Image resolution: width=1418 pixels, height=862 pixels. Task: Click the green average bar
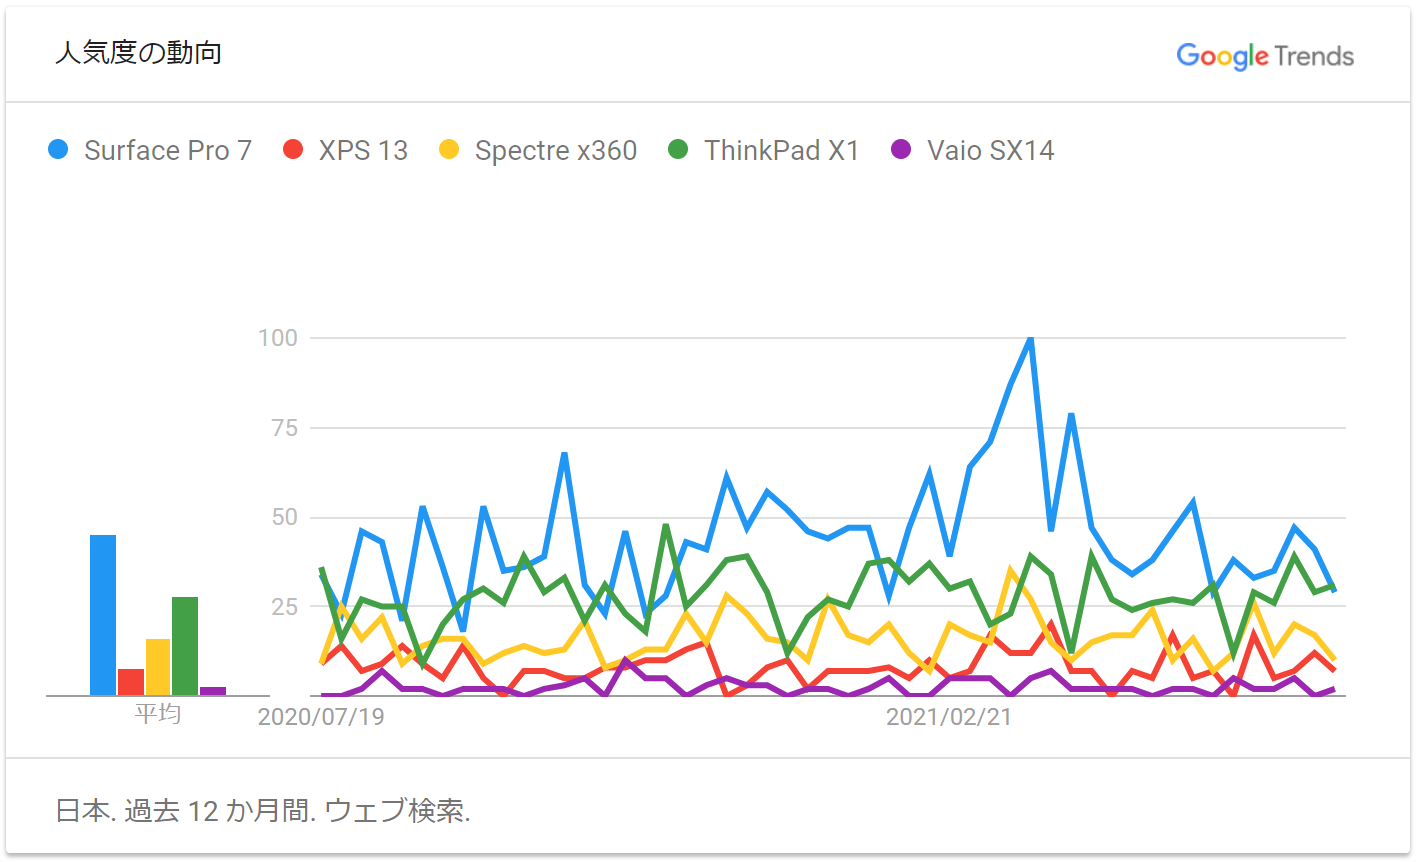[185, 646]
